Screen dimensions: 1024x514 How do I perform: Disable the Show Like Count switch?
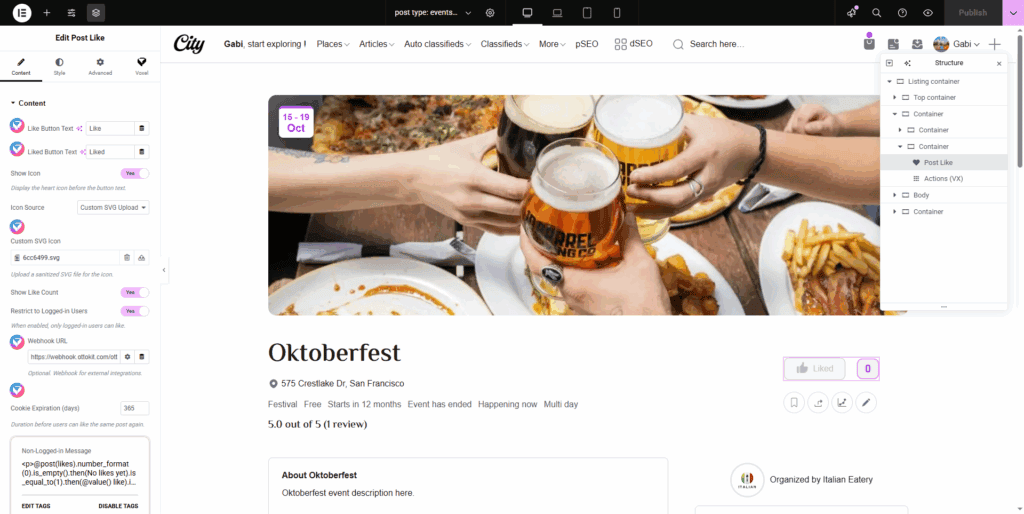tap(135, 292)
